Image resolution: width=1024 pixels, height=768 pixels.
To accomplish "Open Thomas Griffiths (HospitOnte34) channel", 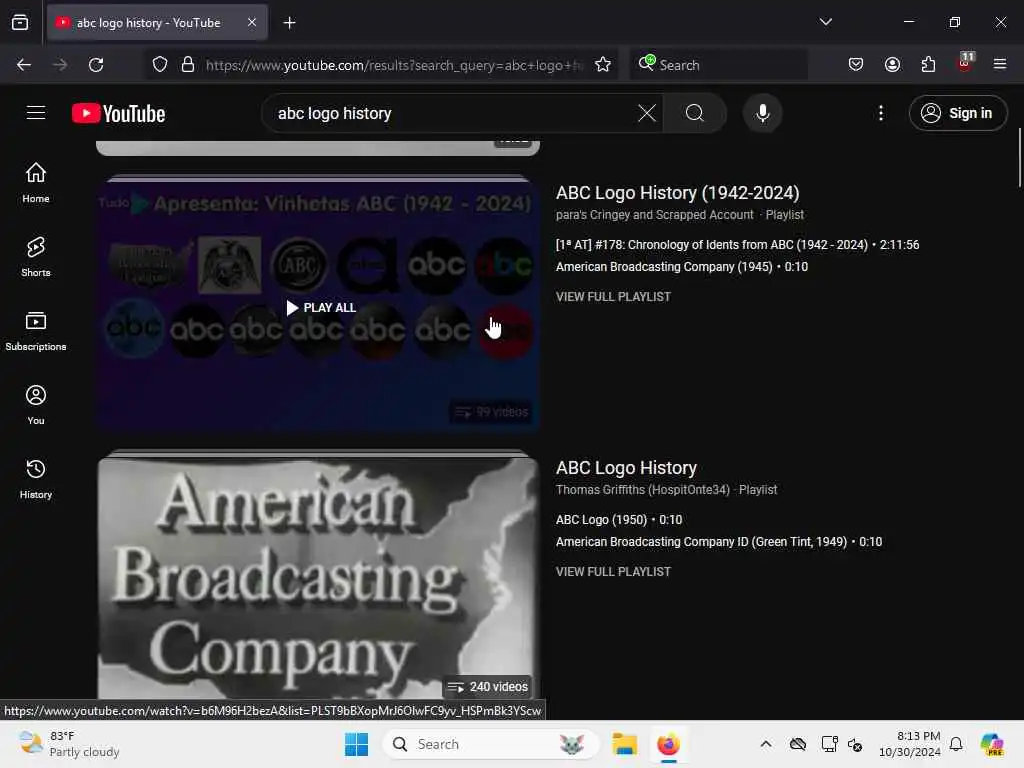I will (x=643, y=490).
